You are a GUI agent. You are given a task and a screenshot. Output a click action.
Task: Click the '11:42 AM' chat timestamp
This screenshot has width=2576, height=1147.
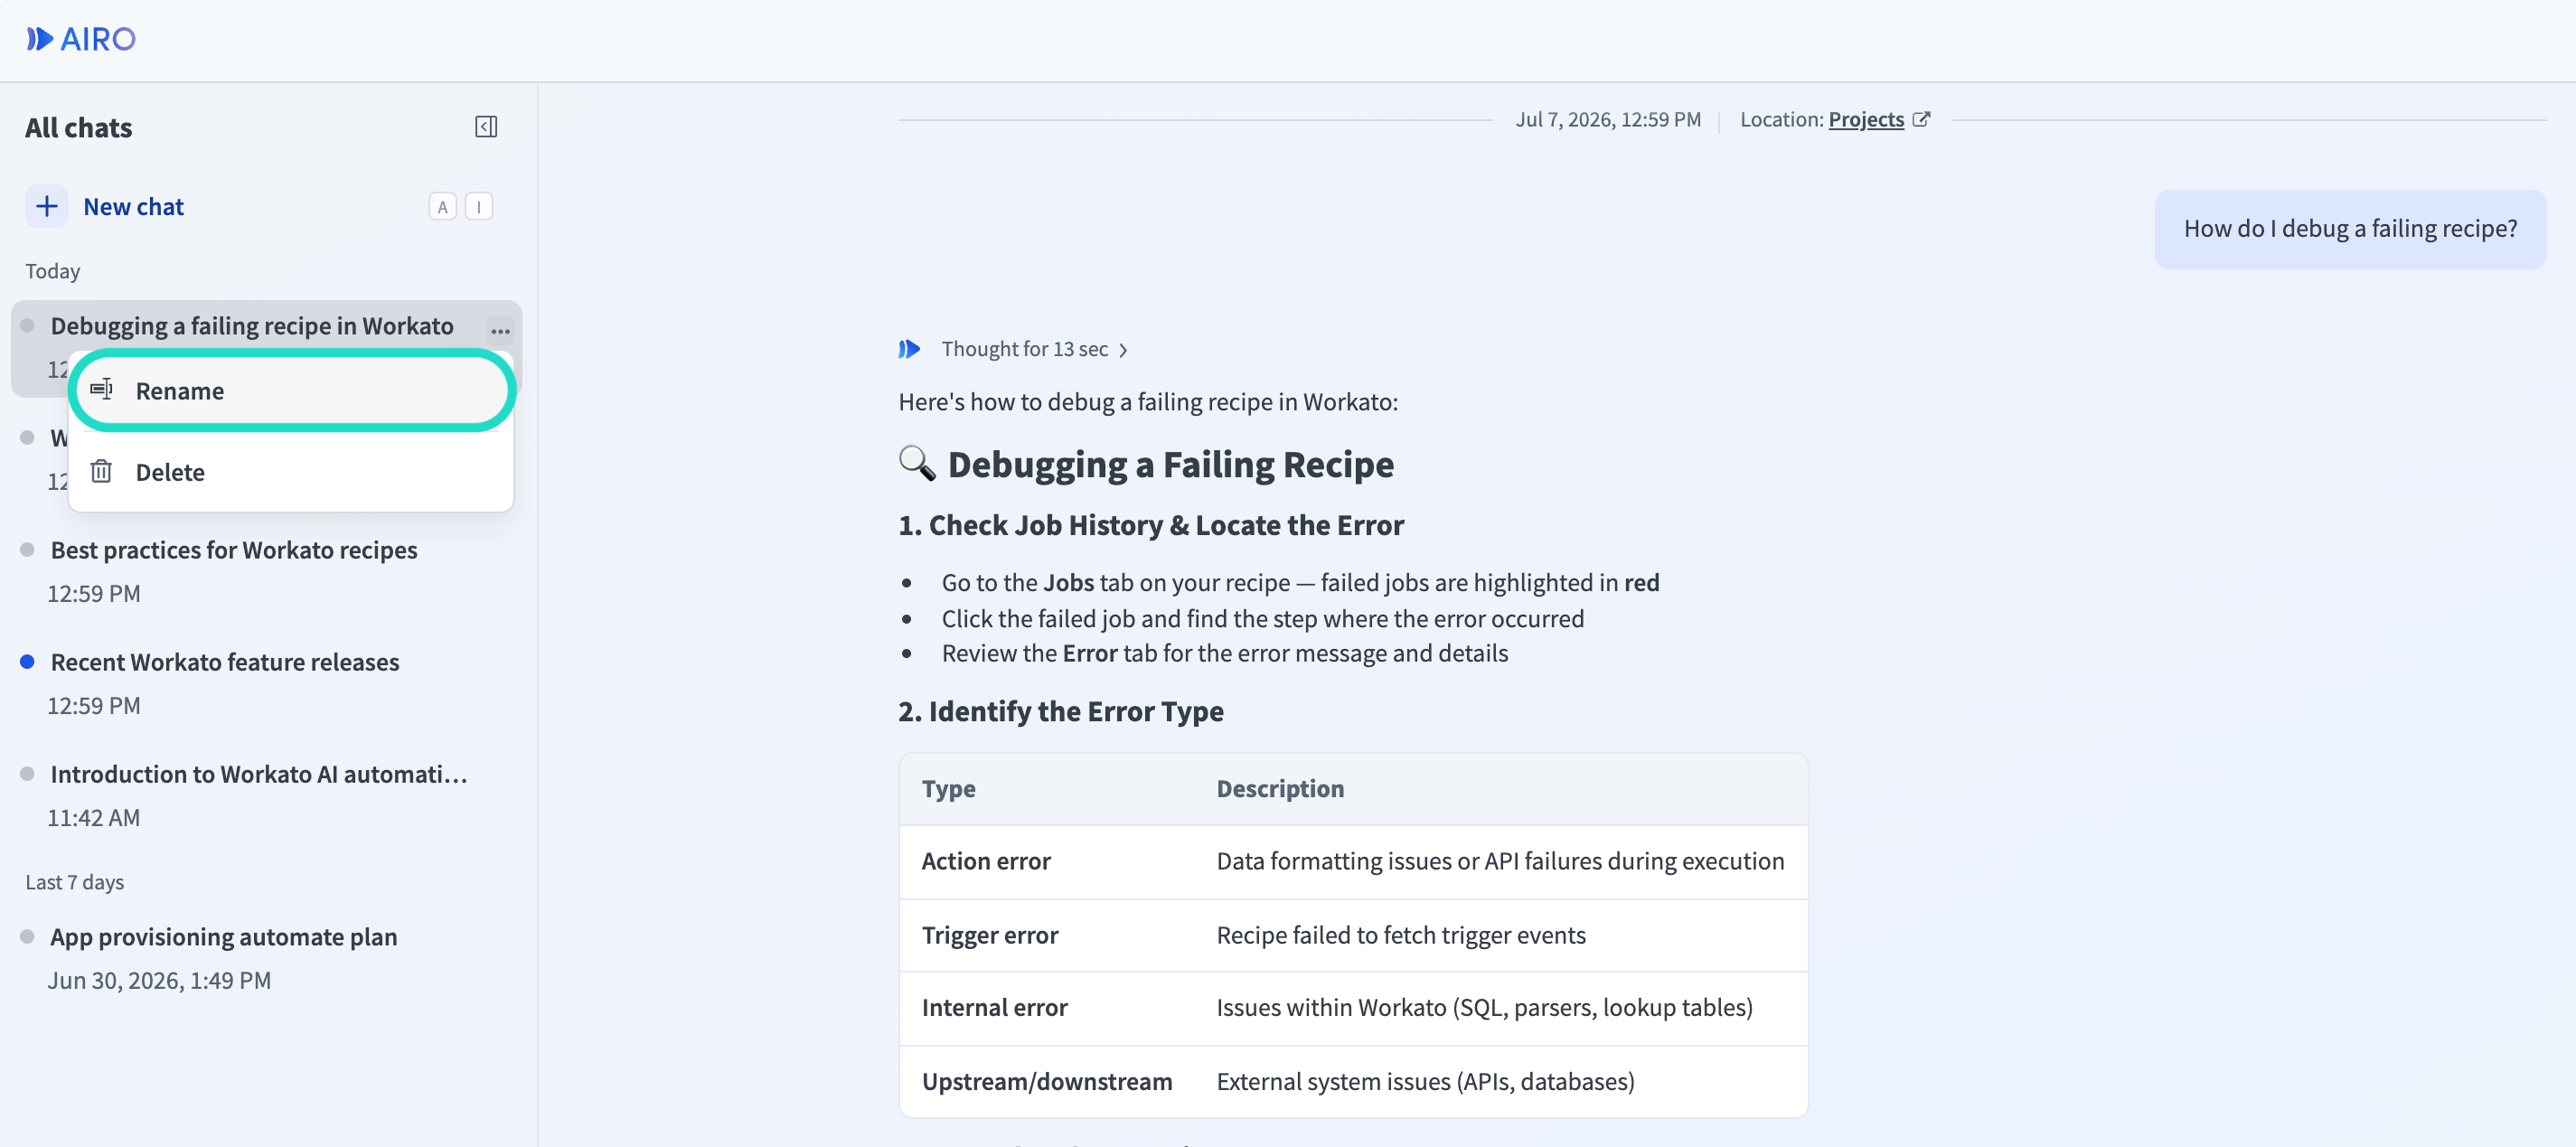[x=94, y=818]
